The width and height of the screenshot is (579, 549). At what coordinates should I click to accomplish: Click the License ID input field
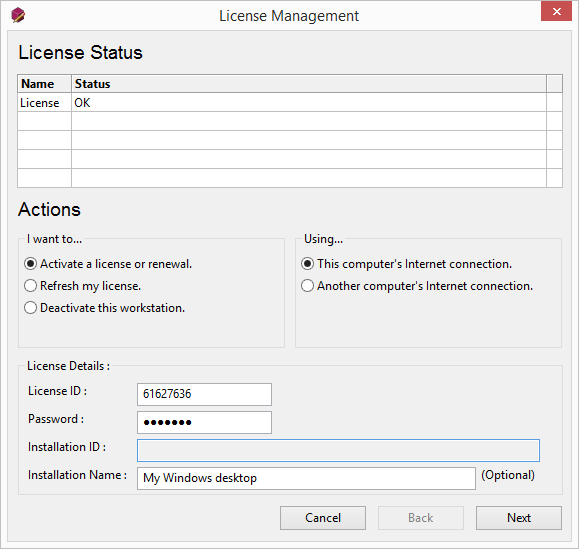coord(204,394)
